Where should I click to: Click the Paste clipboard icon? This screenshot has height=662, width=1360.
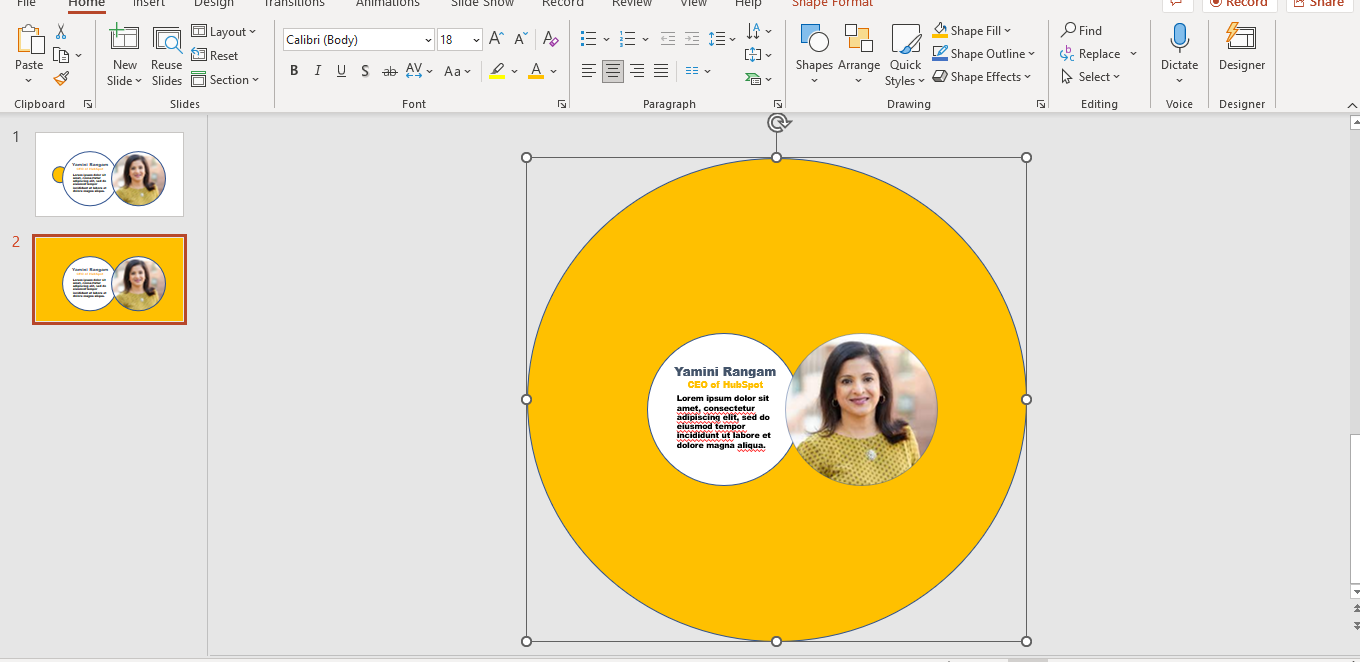(29, 40)
